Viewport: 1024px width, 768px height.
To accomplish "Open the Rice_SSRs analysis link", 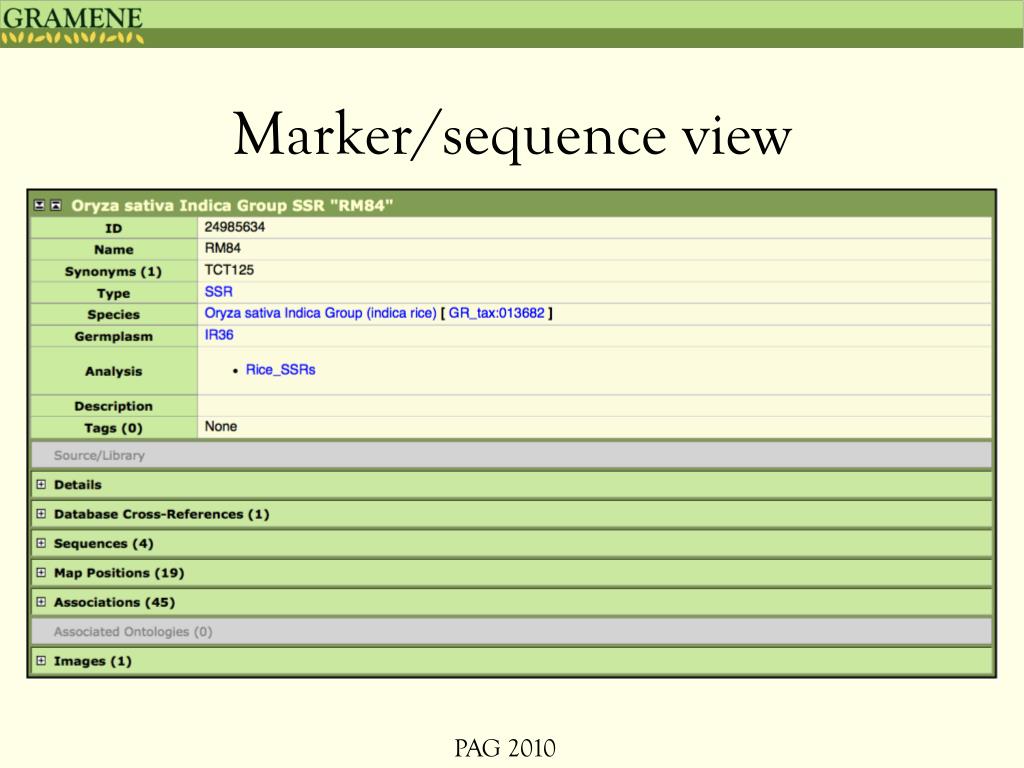I will (280, 370).
